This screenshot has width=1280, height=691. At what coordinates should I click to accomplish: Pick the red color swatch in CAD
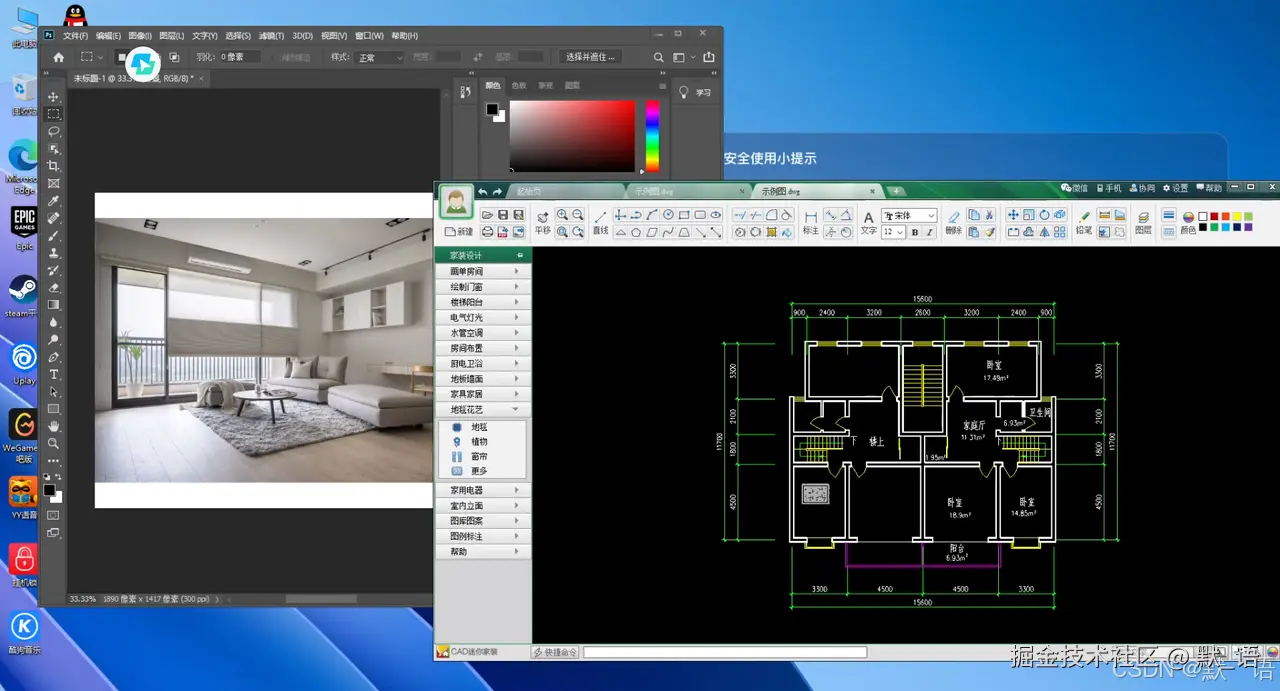[1214, 216]
